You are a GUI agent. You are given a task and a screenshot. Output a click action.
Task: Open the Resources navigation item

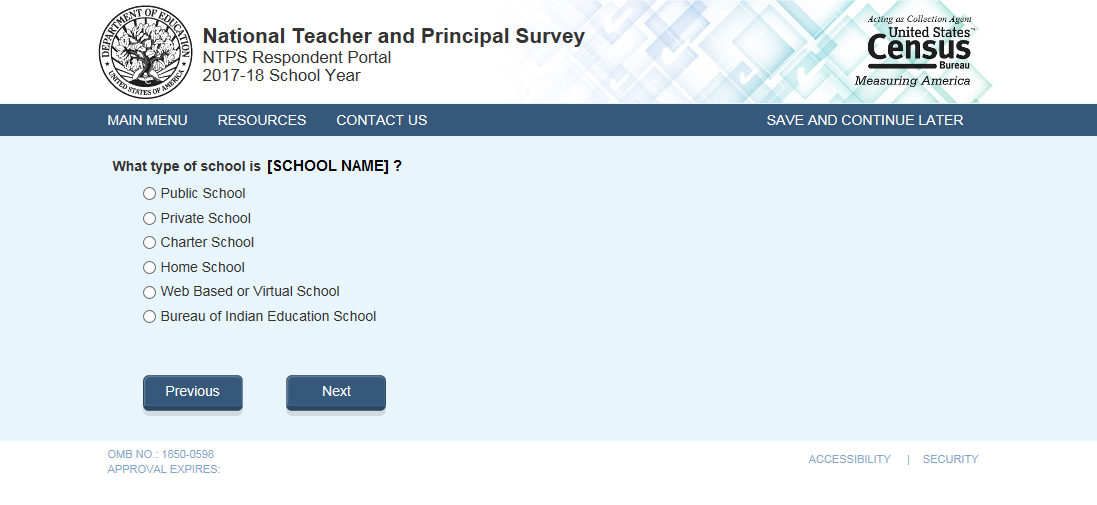(x=262, y=120)
